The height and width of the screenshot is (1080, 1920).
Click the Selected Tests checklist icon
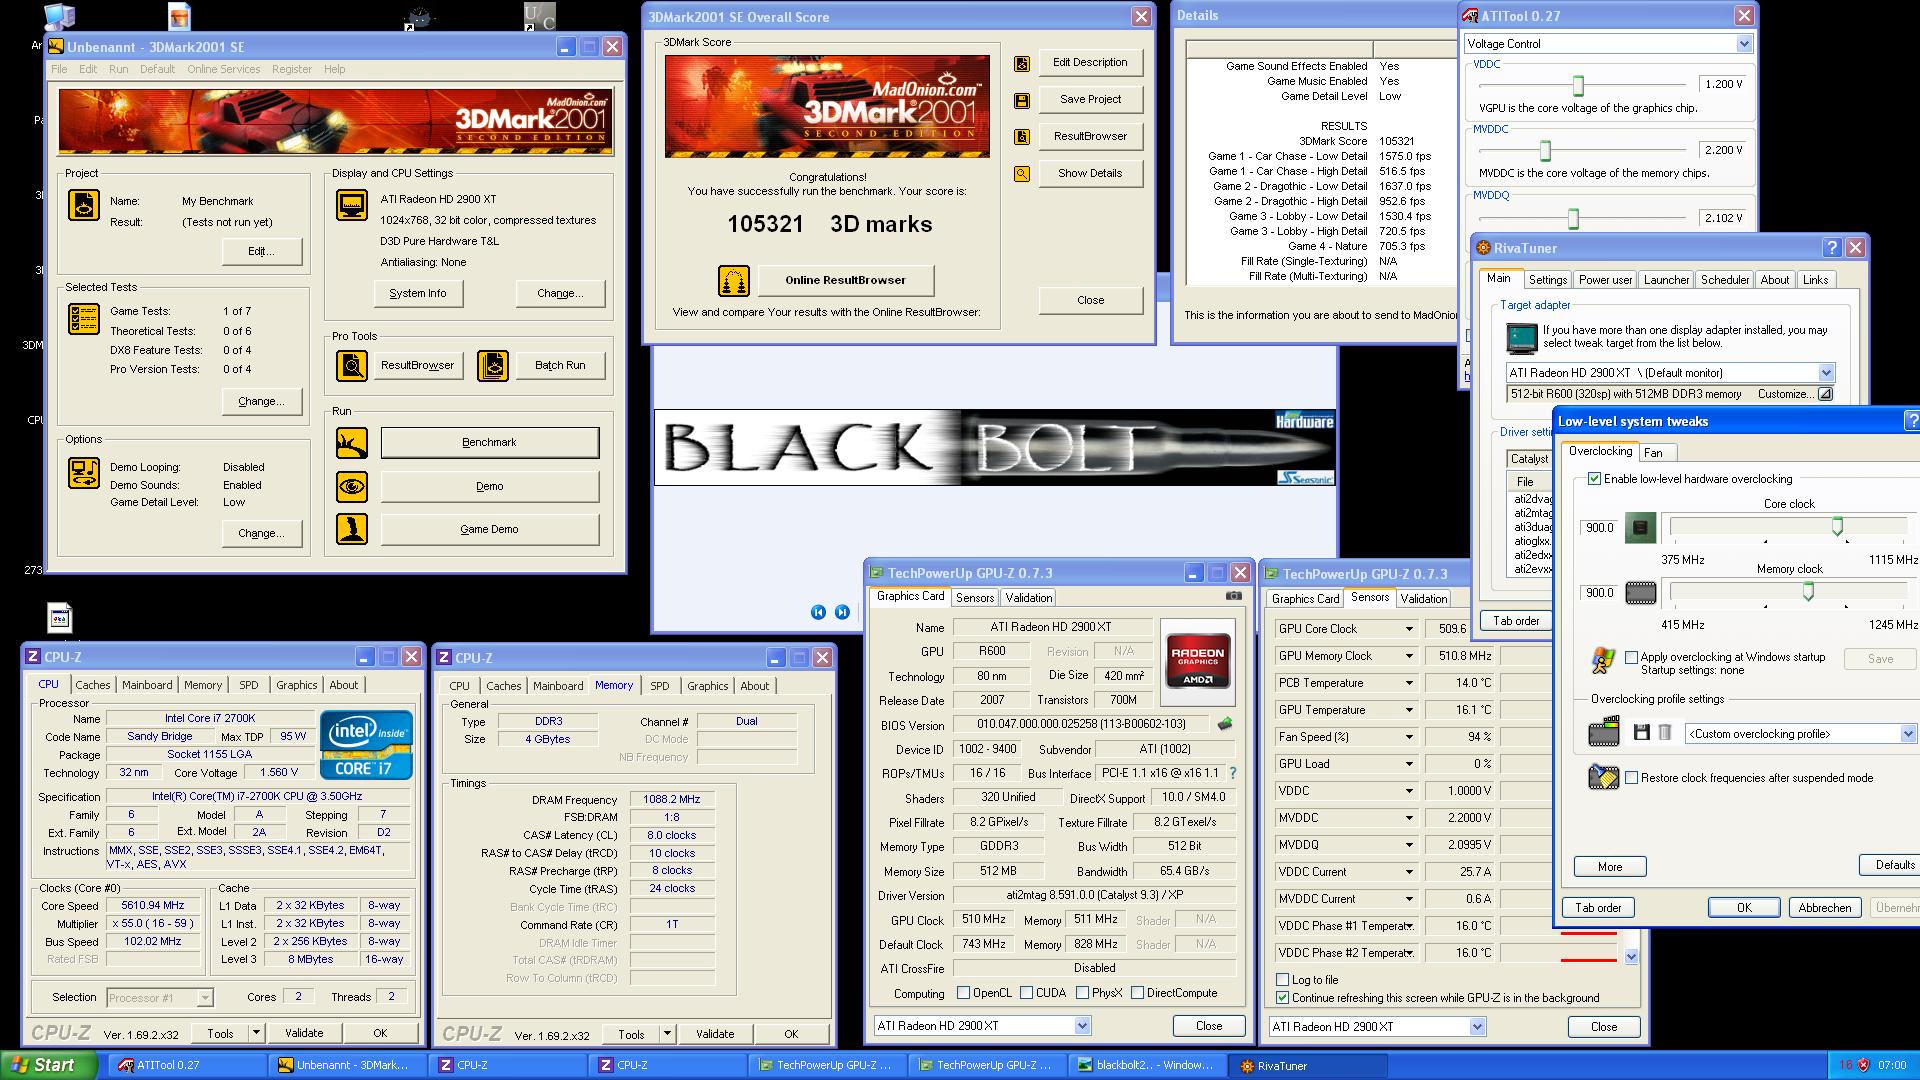coord(84,319)
